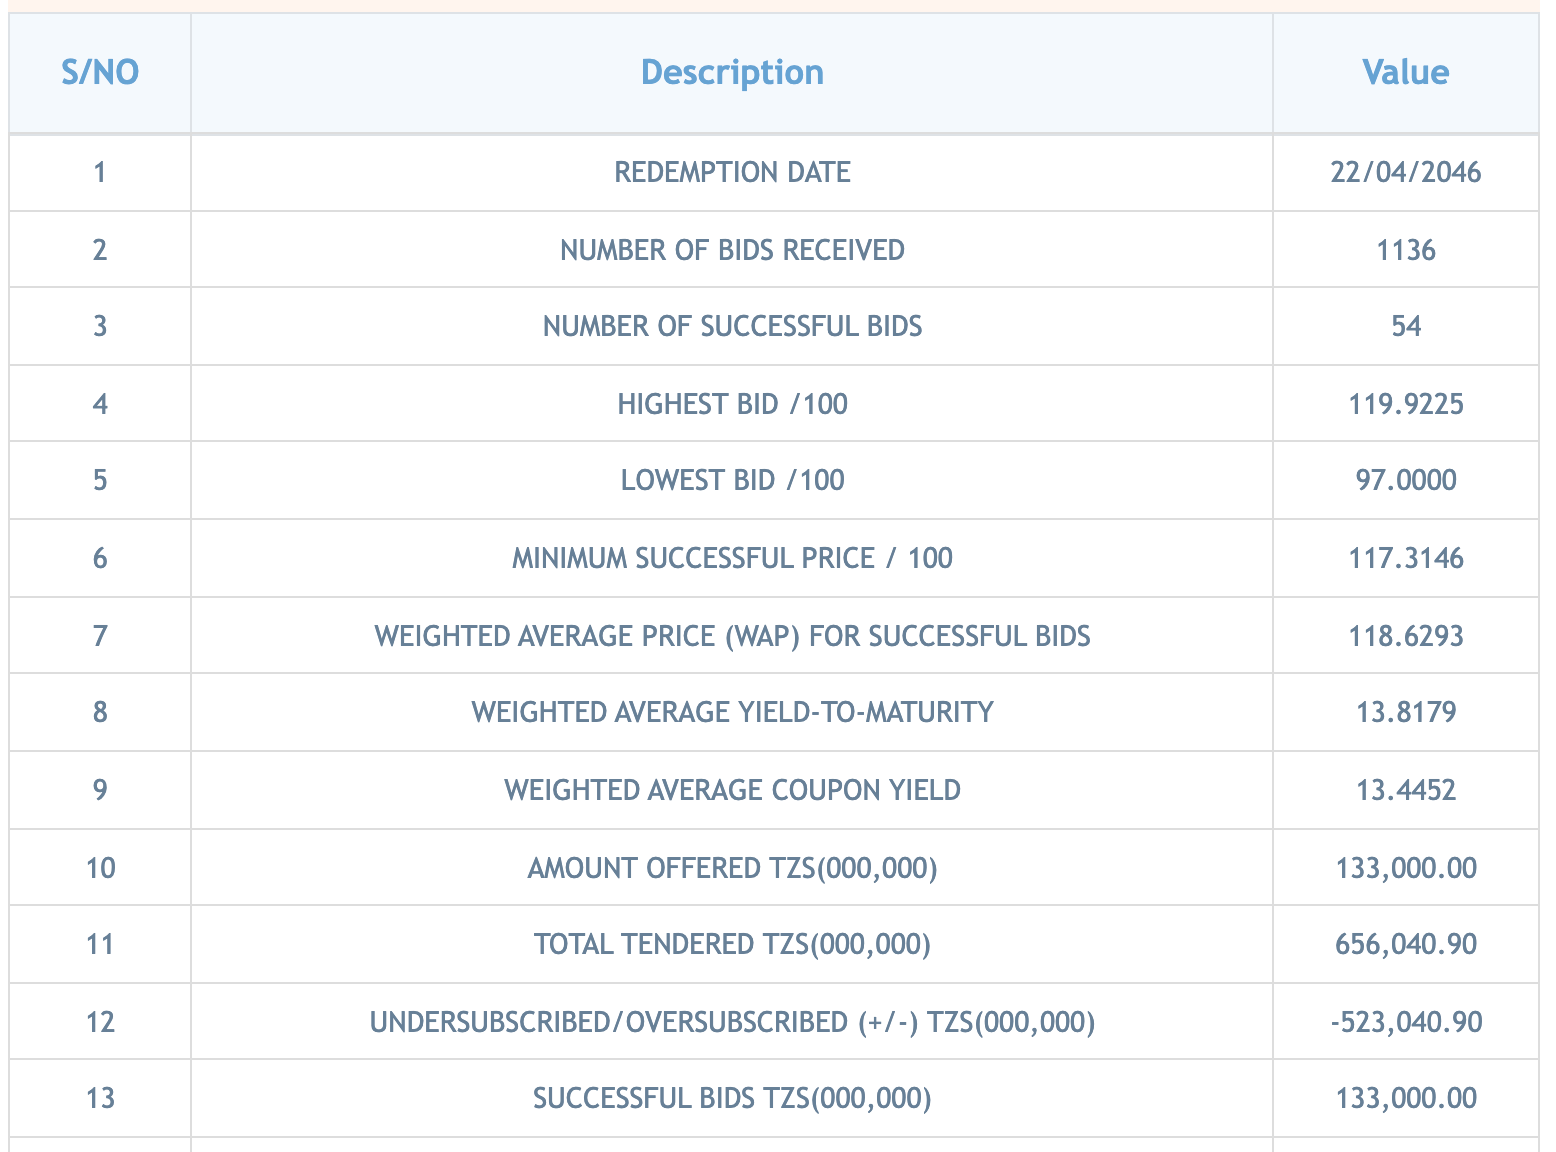Select the REDEMPTION DATE description cell
The height and width of the screenshot is (1152, 1556).
coord(732,172)
